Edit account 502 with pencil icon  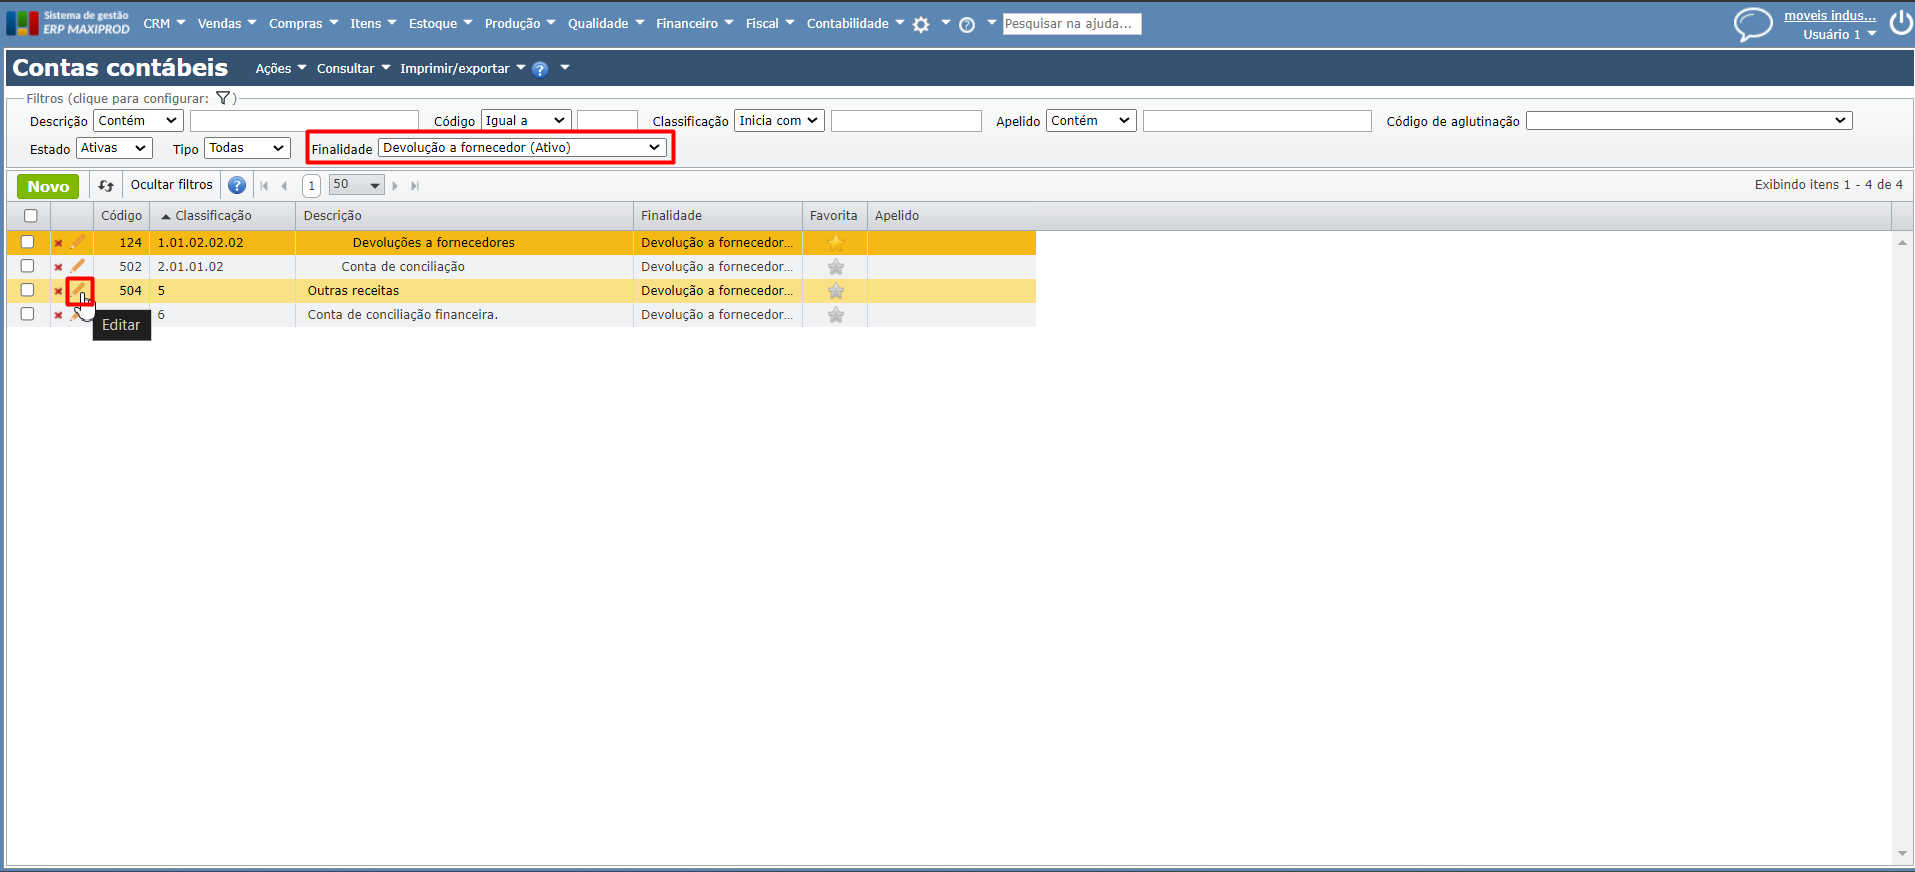click(x=78, y=266)
